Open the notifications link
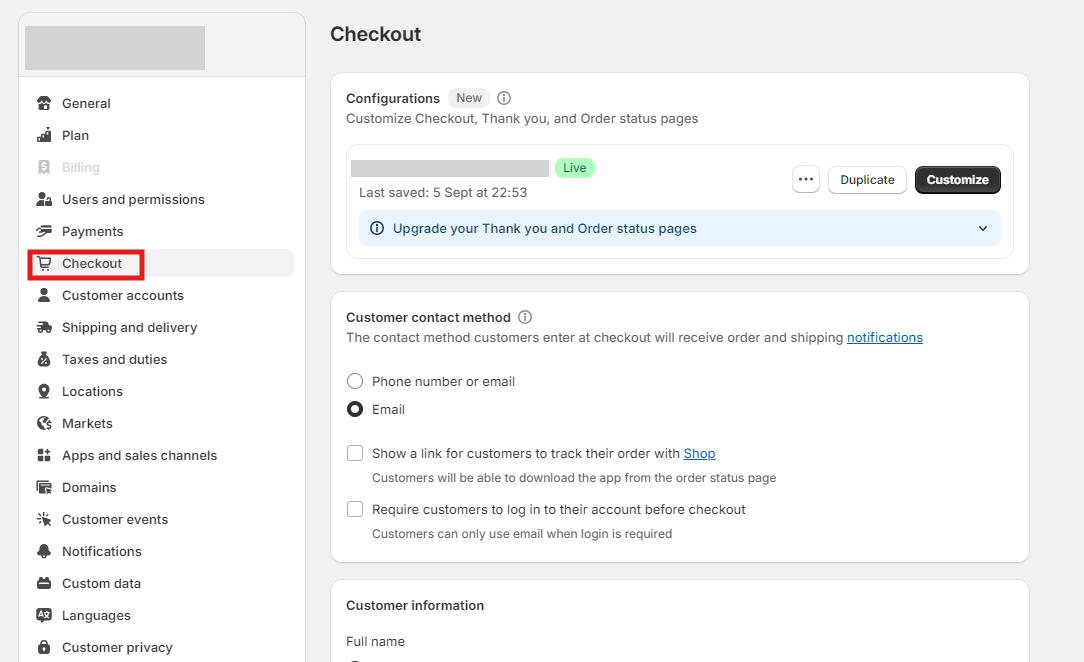Screen dimensions: 1084x662 [x=884, y=338]
